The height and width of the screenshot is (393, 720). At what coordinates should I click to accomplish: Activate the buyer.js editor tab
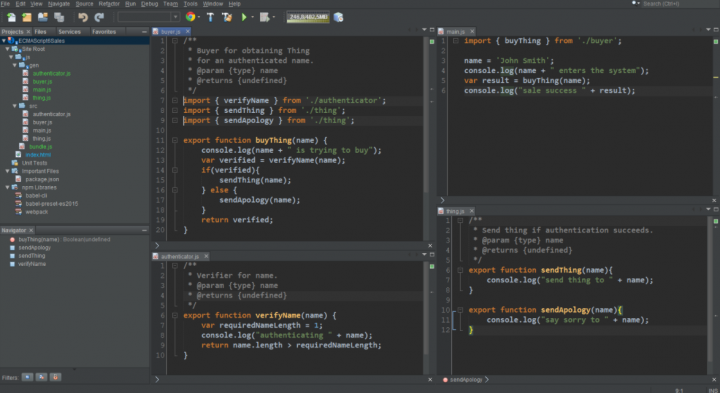click(170, 32)
